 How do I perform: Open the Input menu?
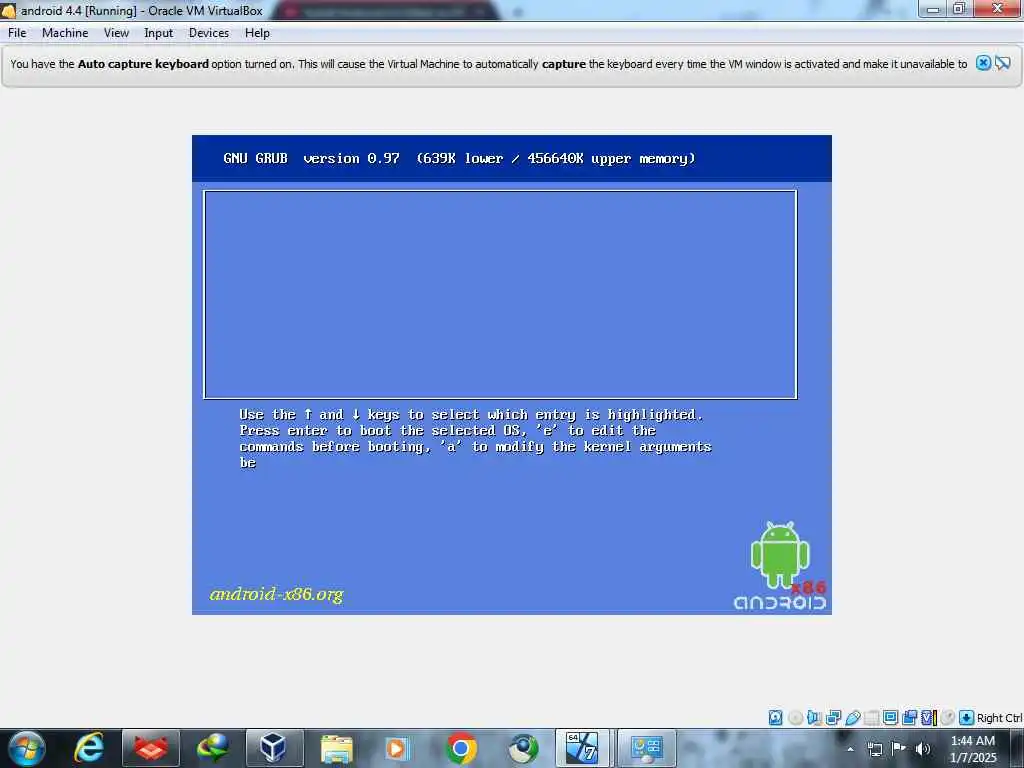tap(159, 33)
